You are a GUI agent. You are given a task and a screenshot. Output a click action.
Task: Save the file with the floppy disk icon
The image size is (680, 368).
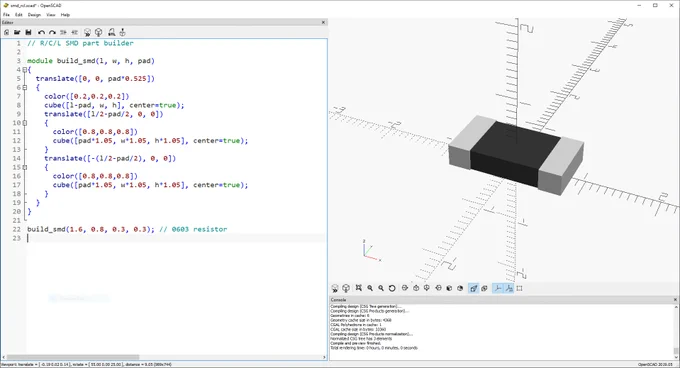coord(29,33)
